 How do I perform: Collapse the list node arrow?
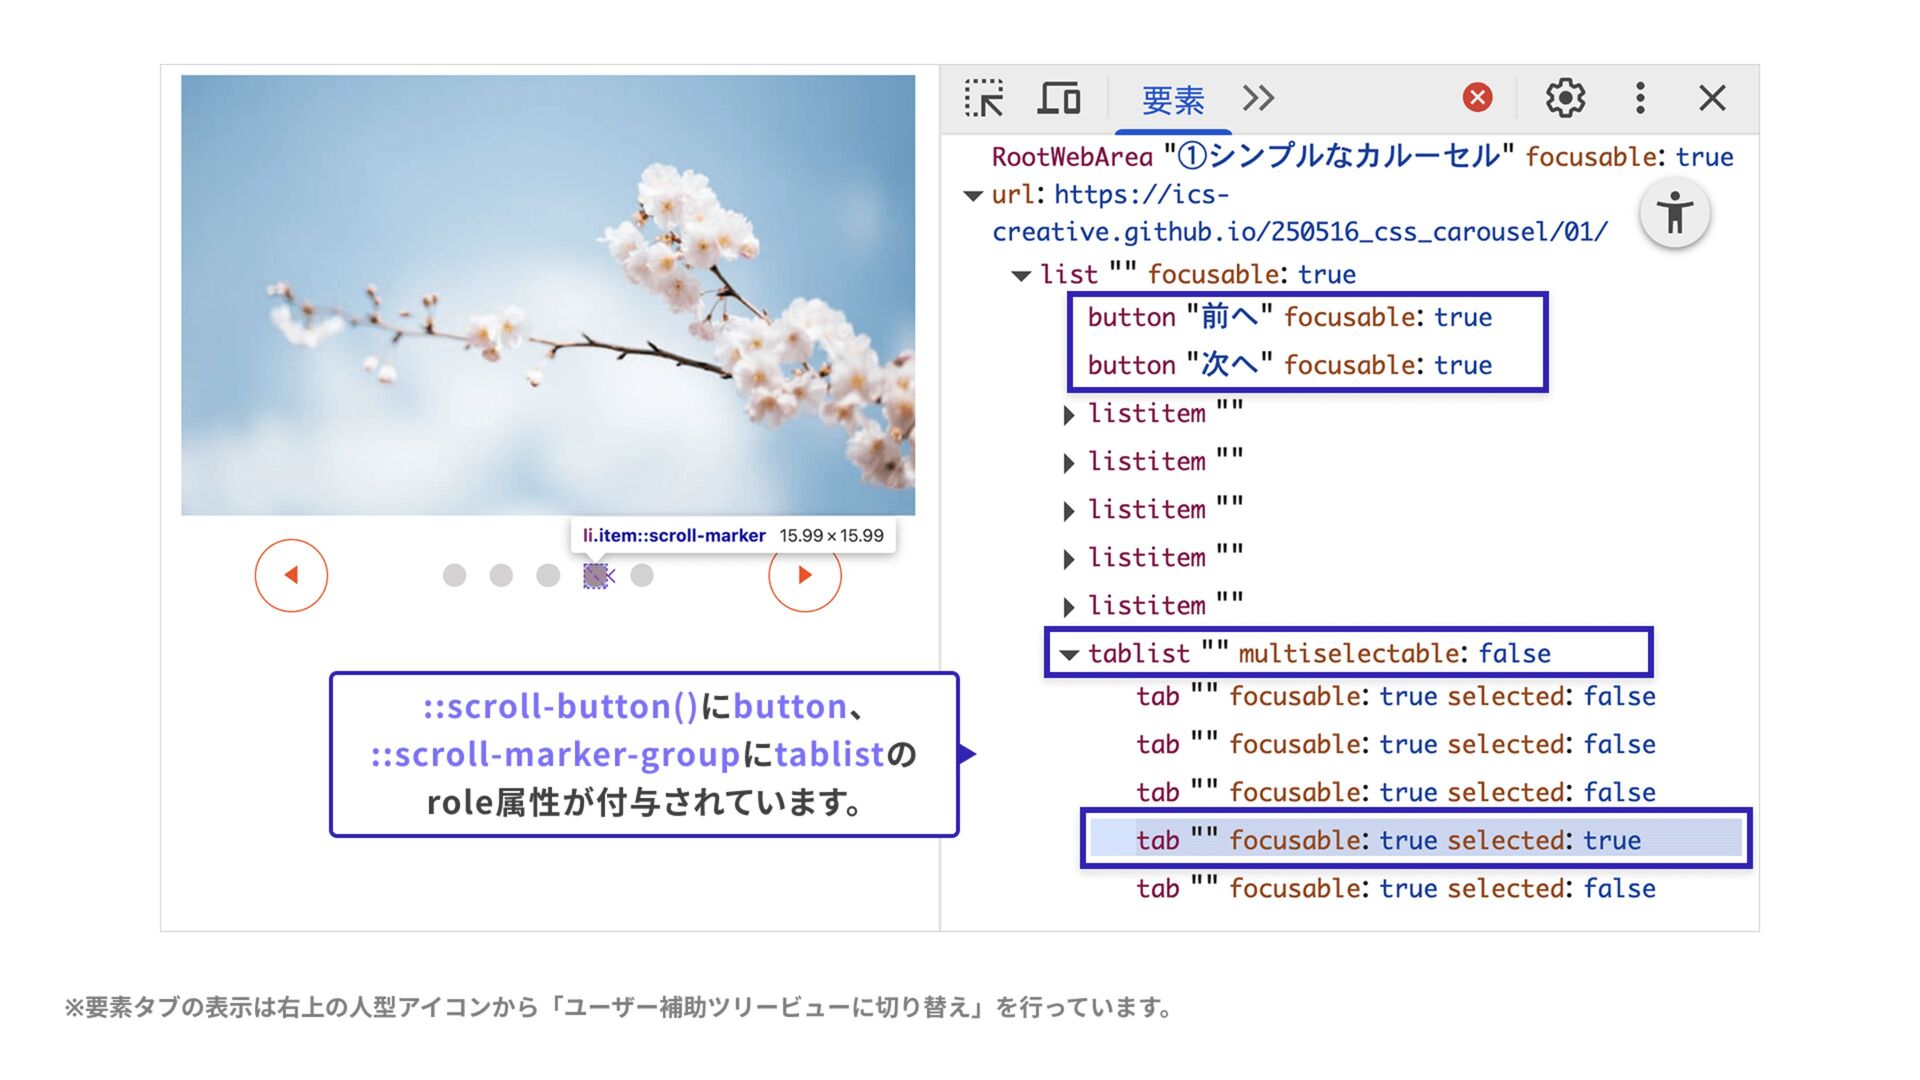(1021, 276)
